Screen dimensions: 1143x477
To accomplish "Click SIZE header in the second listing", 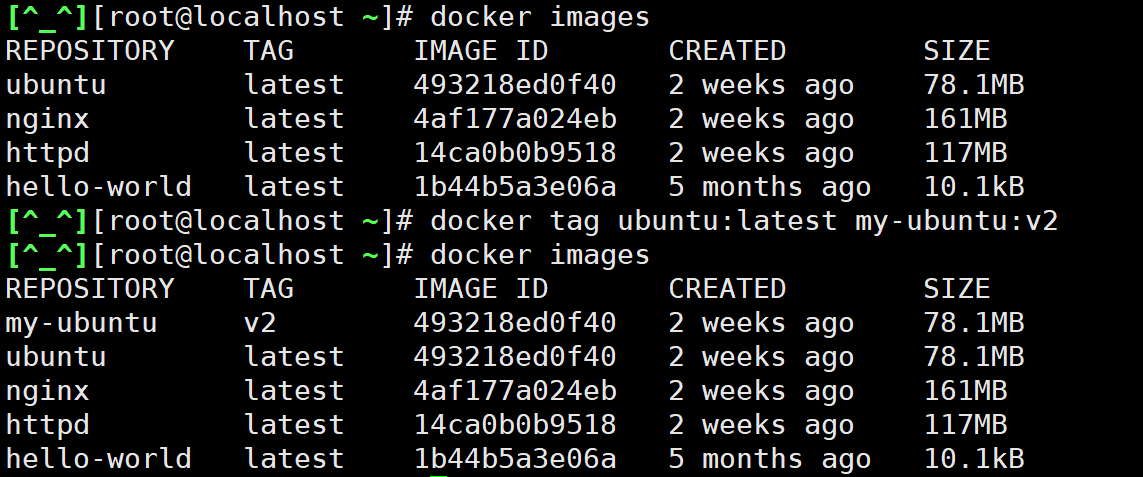I will coord(956,290).
